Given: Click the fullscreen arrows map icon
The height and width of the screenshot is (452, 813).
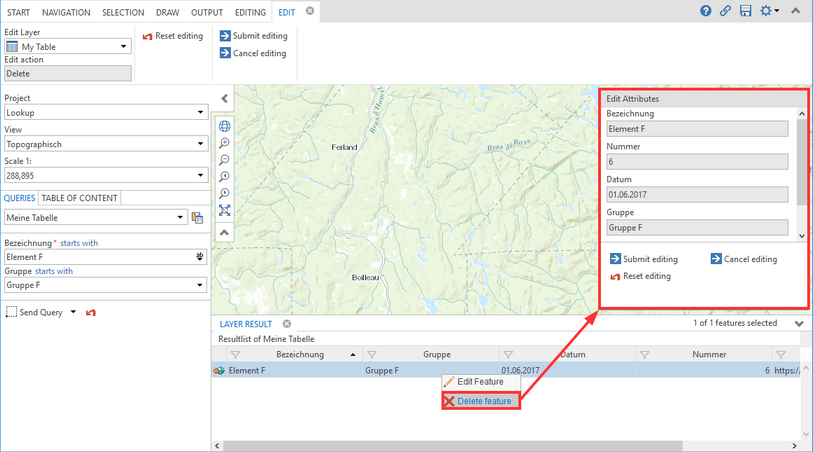Looking at the screenshot, I should pyautogui.click(x=225, y=210).
